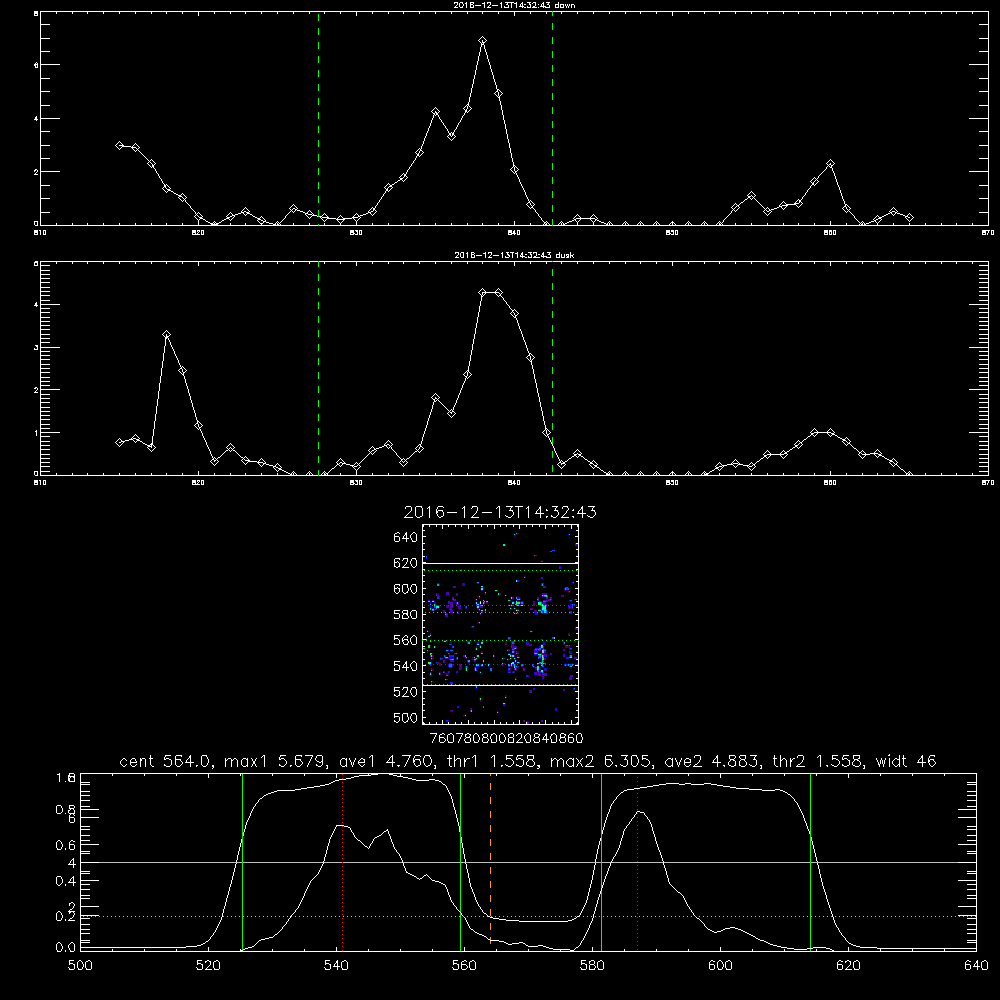Click the 'widt 46' value in the stats header
Screen dimensions: 1000x1000
pos(906,761)
